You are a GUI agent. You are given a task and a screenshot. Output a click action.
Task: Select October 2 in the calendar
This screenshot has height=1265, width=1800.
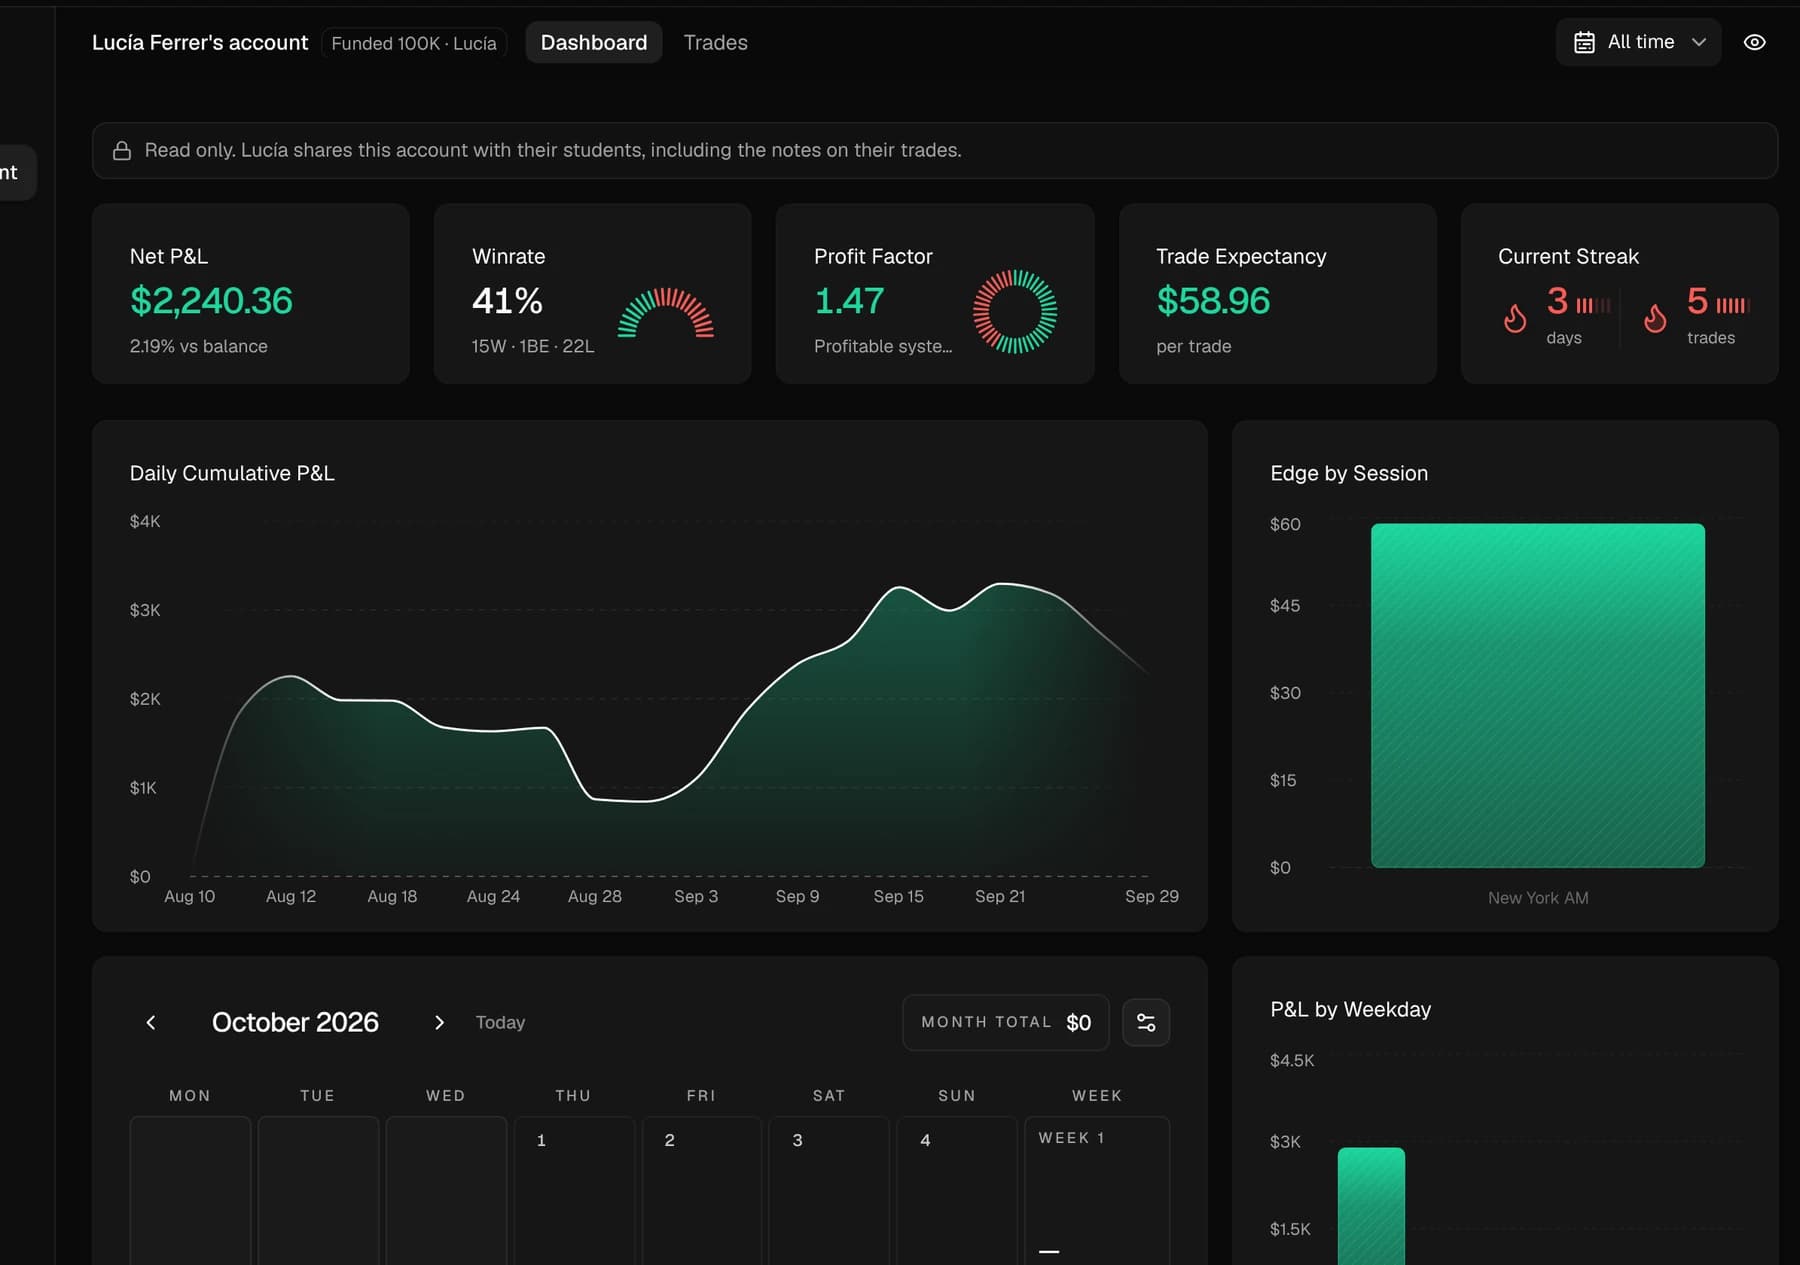(x=702, y=1190)
